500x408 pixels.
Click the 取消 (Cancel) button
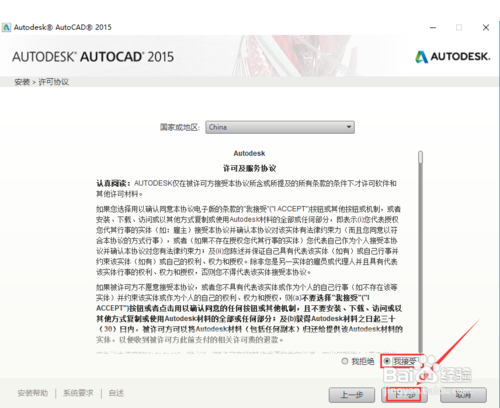pyautogui.click(x=463, y=395)
